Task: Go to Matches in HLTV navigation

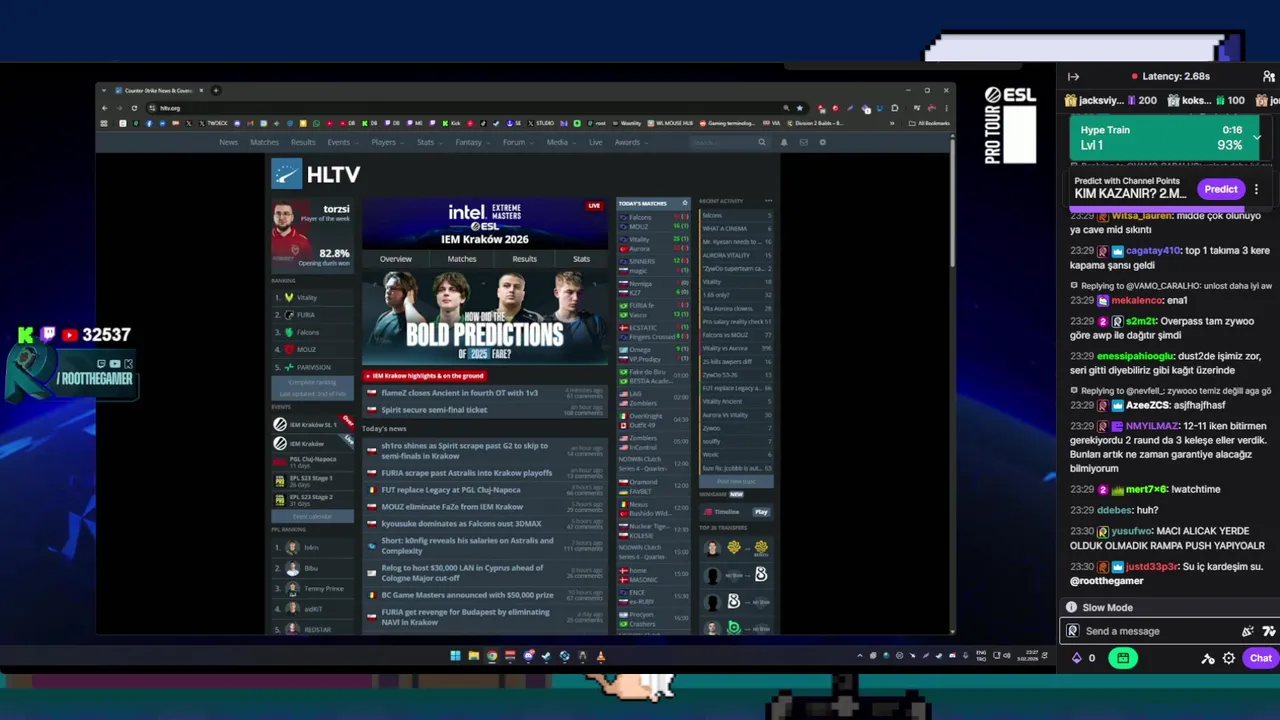Action: [x=264, y=142]
